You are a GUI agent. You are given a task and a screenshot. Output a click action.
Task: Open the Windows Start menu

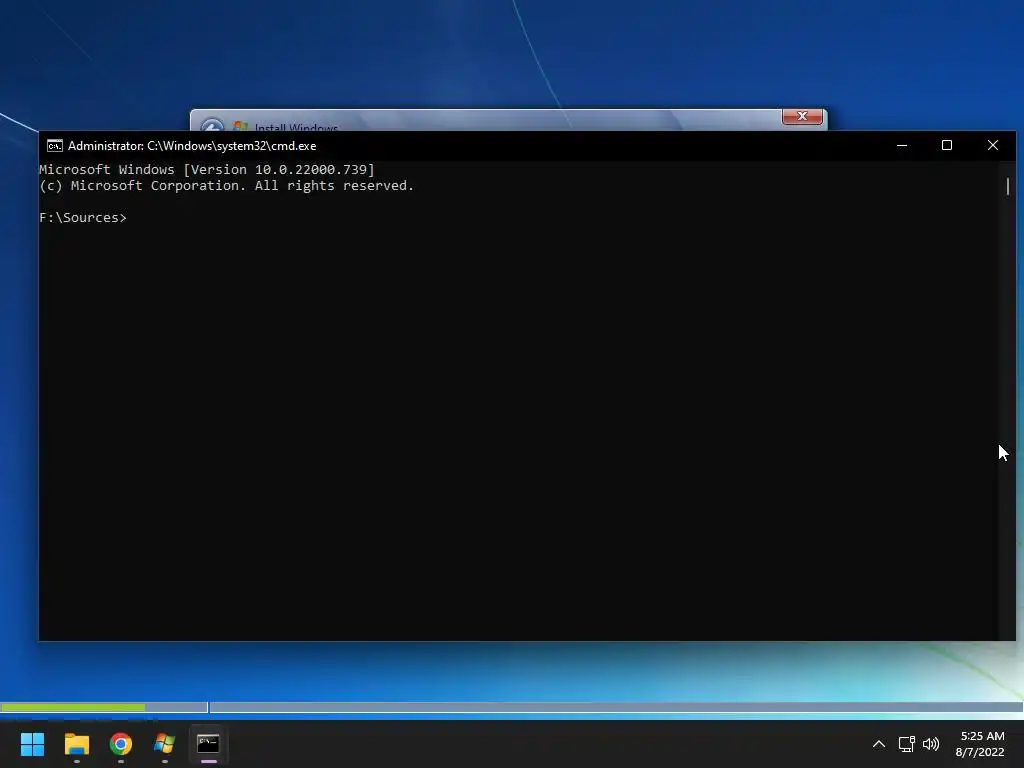pos(32,744)
